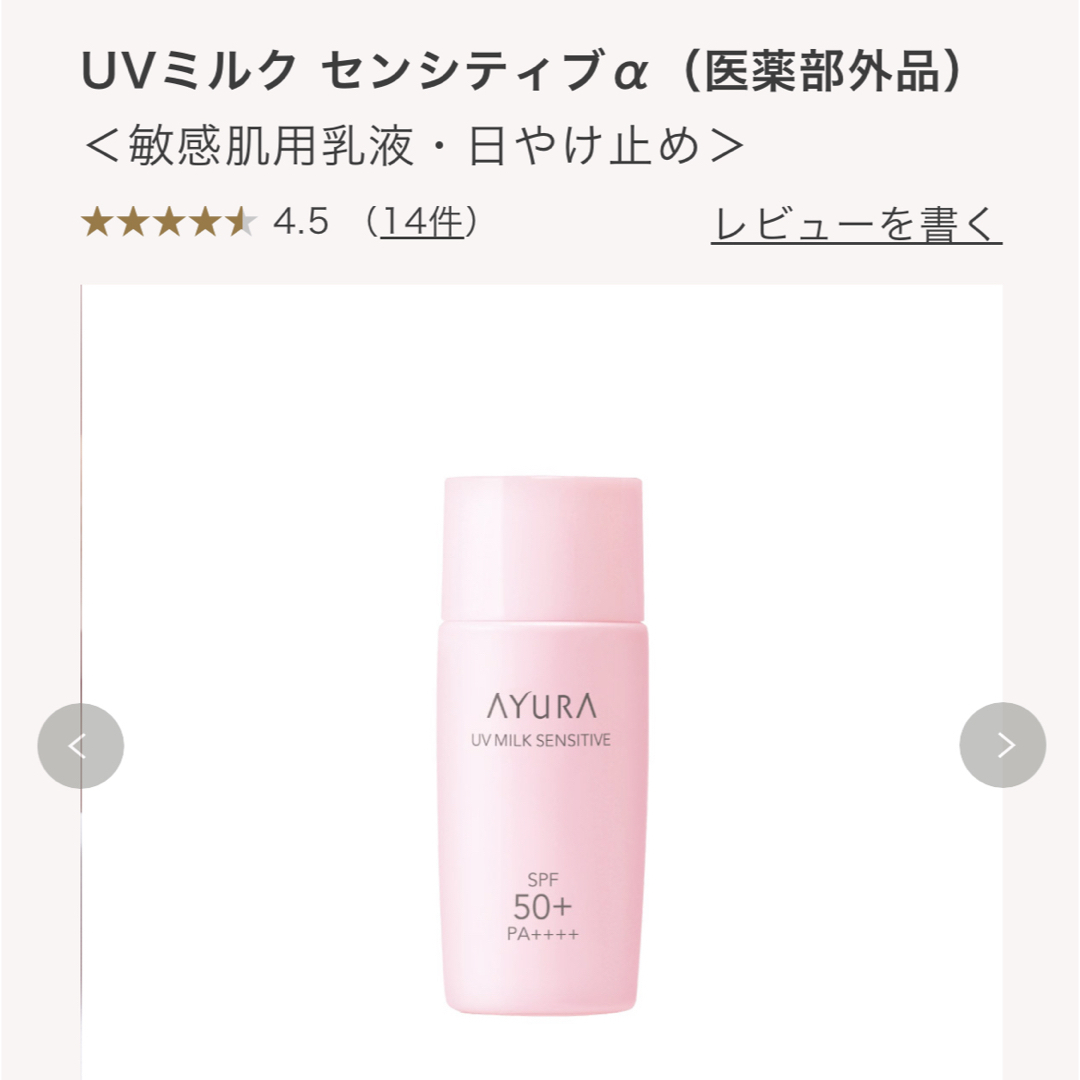Image resolution: width=1080 pixels, height=1080 pixels.
Task: Click the UV MILK SENSITIVE bottle text
Action: click(x=541, y=740)
